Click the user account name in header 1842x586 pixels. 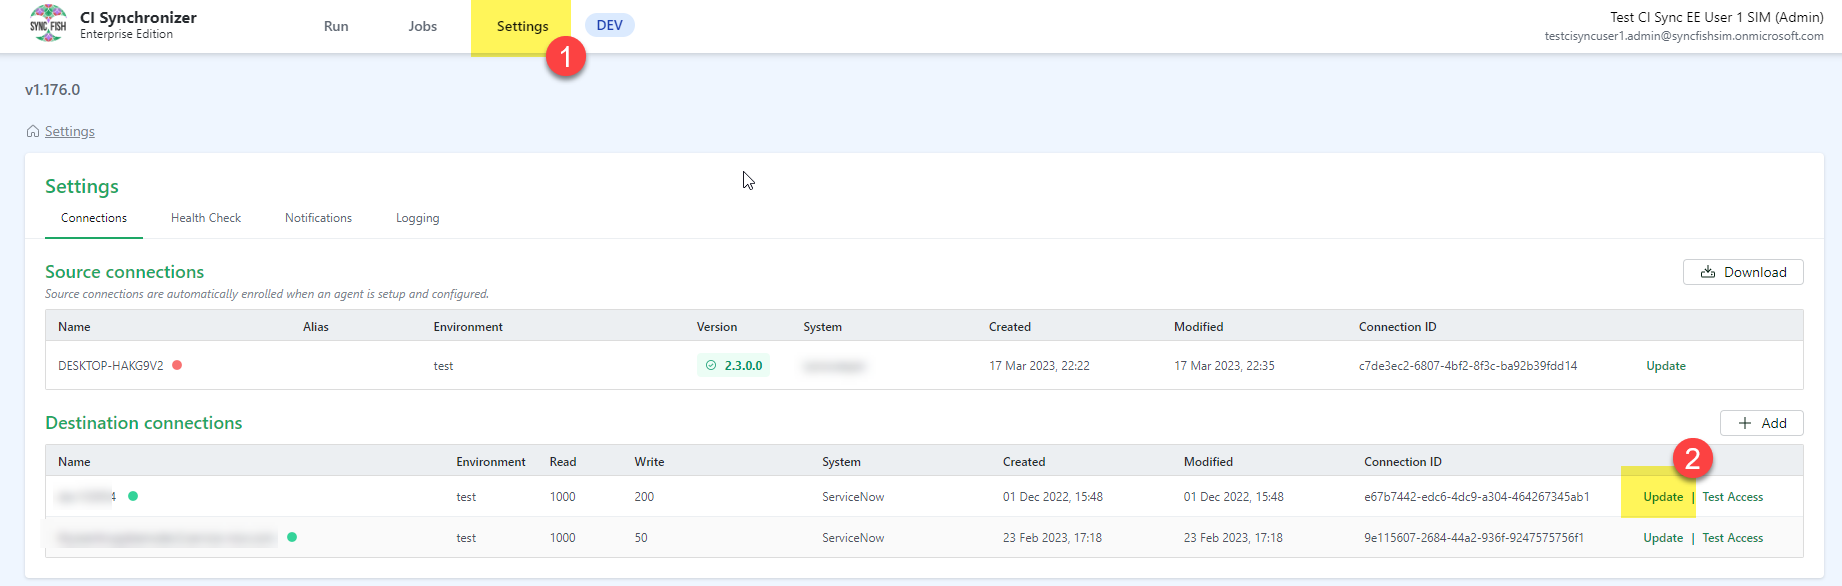1717,17
